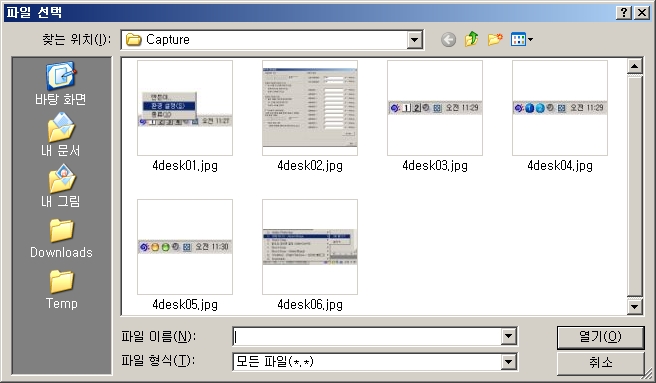Click the 4desk06.jpg file name label
The height and width of the screenshot is (383, 656).
pos(310,305)
